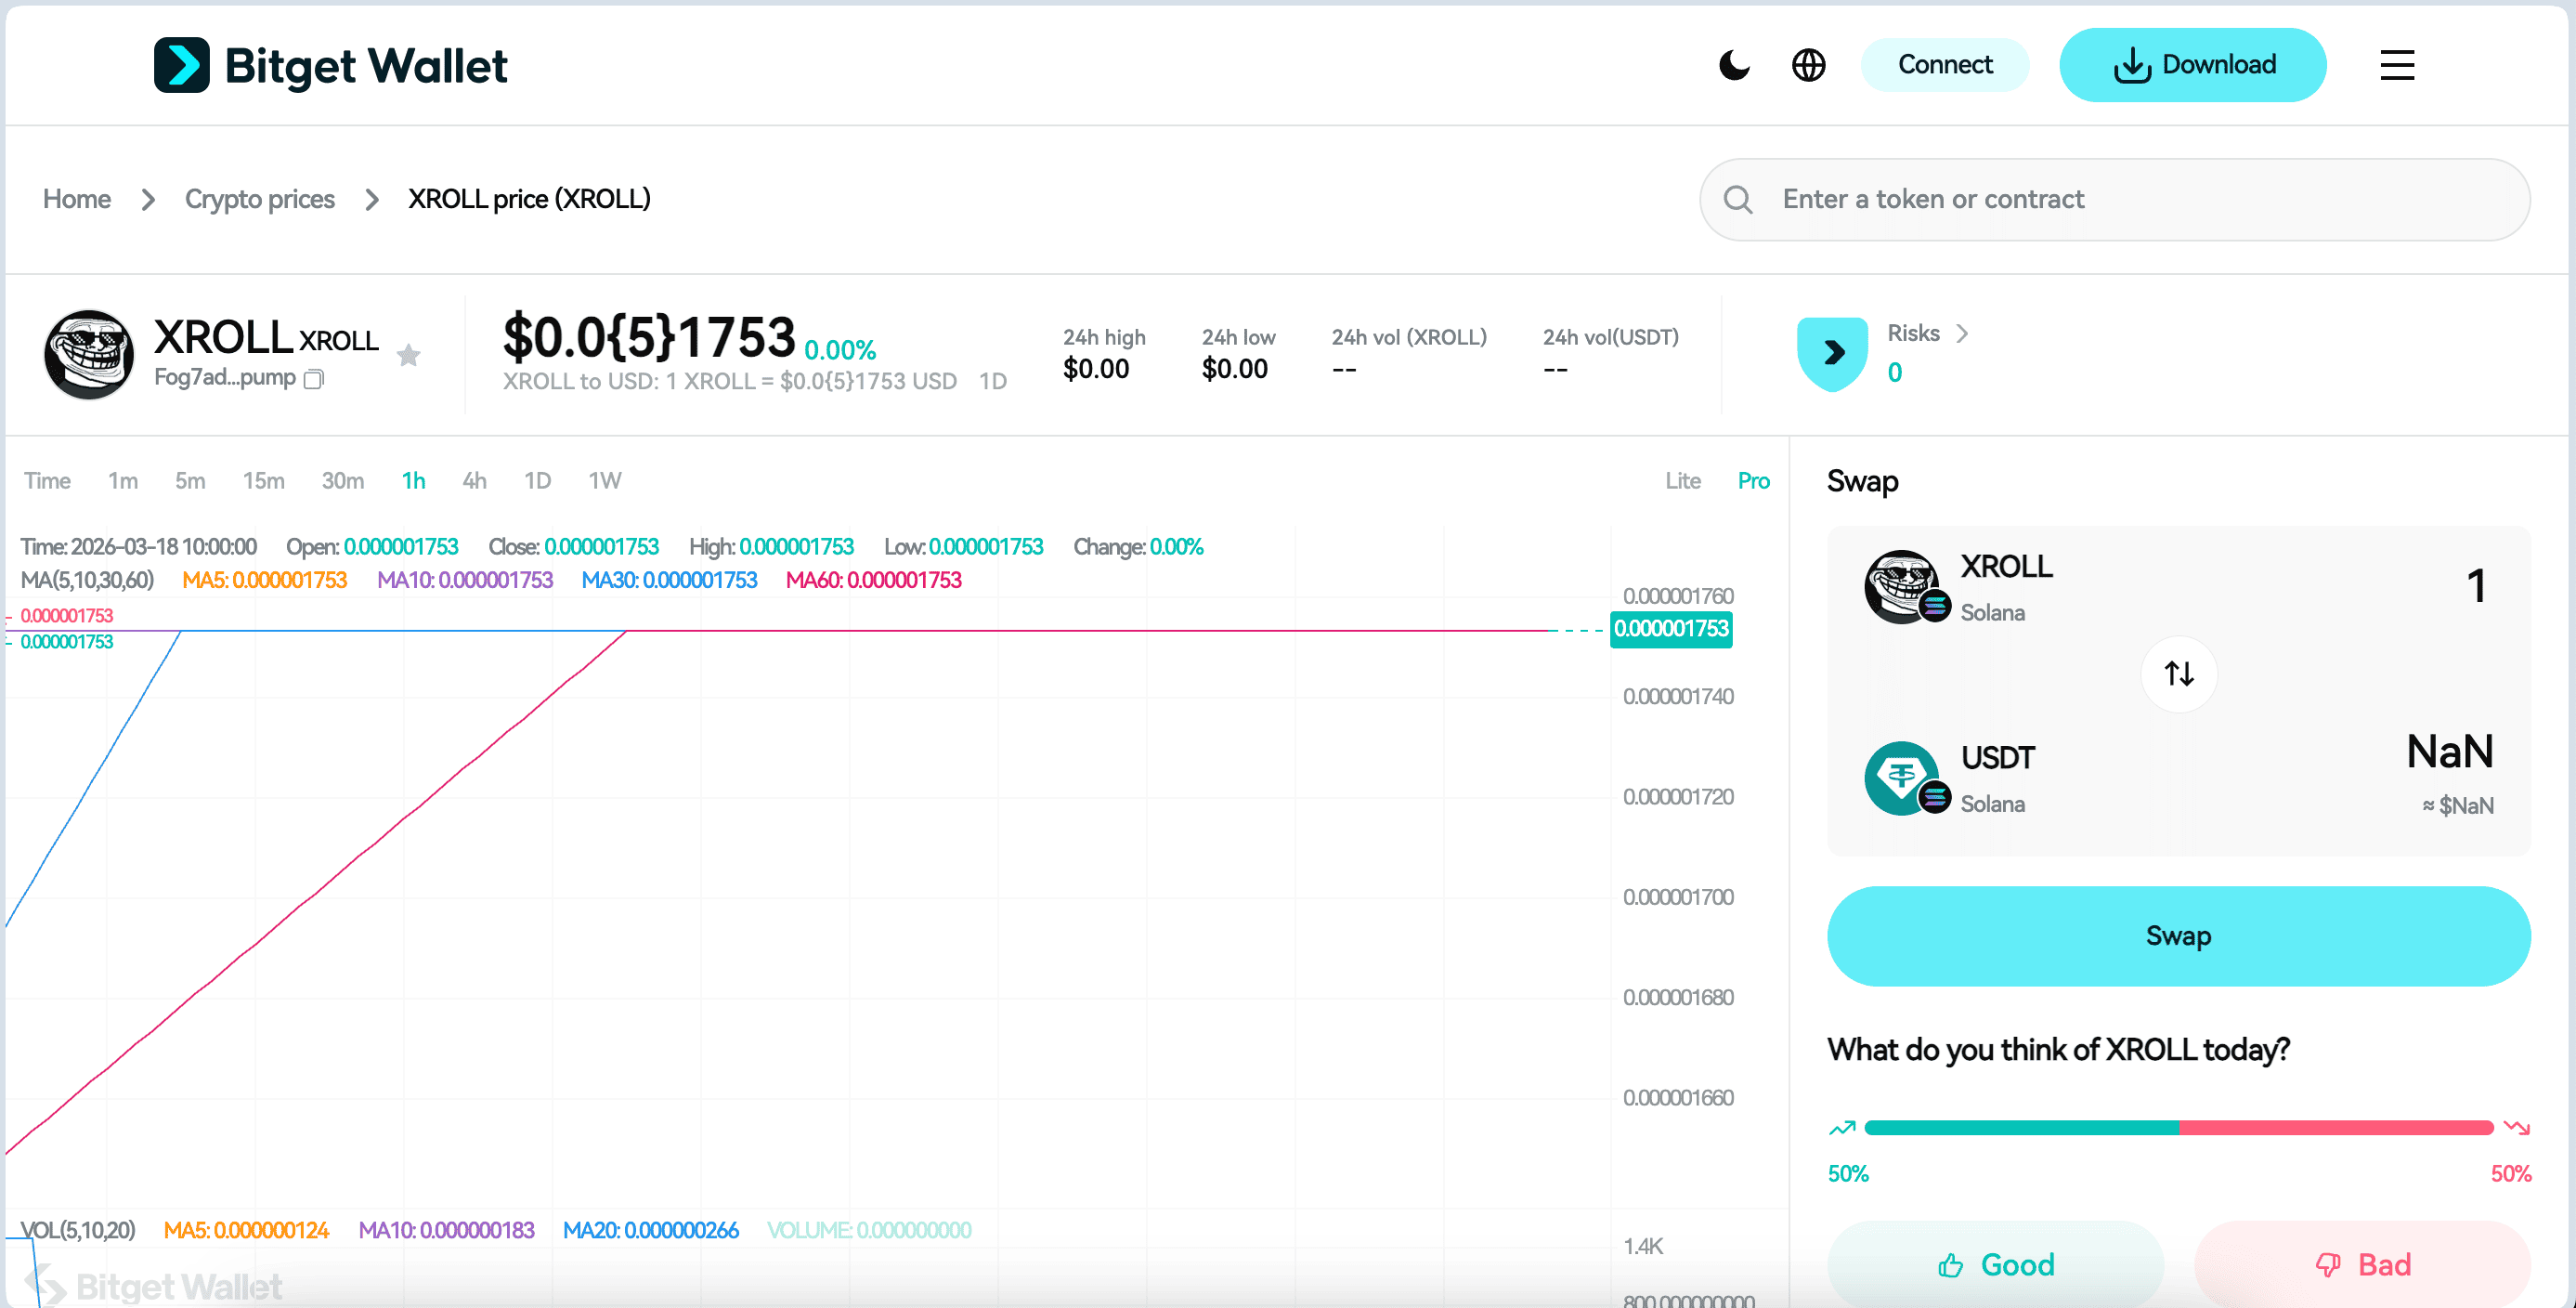Switch chart to Lite mode
The width and height of the screenshot is (2576, 1308).
1683,481
